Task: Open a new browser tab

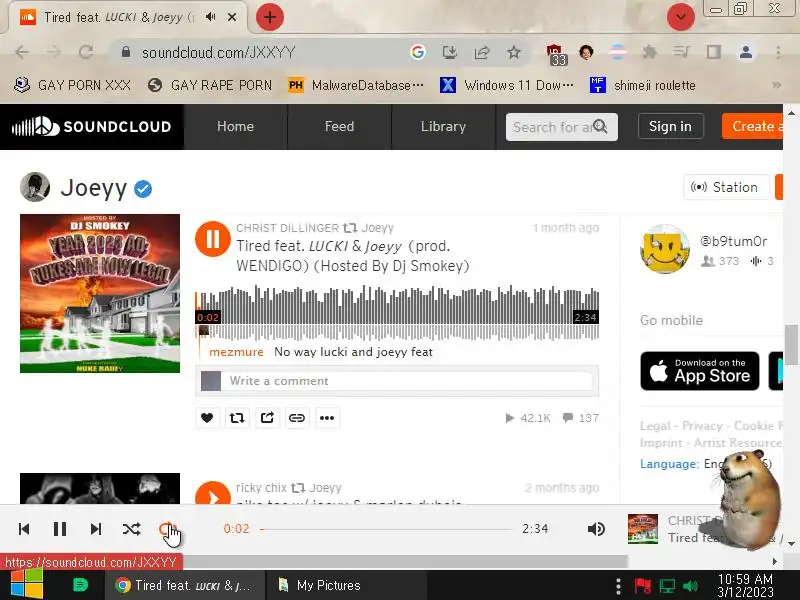Action: pyautogui.click(x=270, y=17)
